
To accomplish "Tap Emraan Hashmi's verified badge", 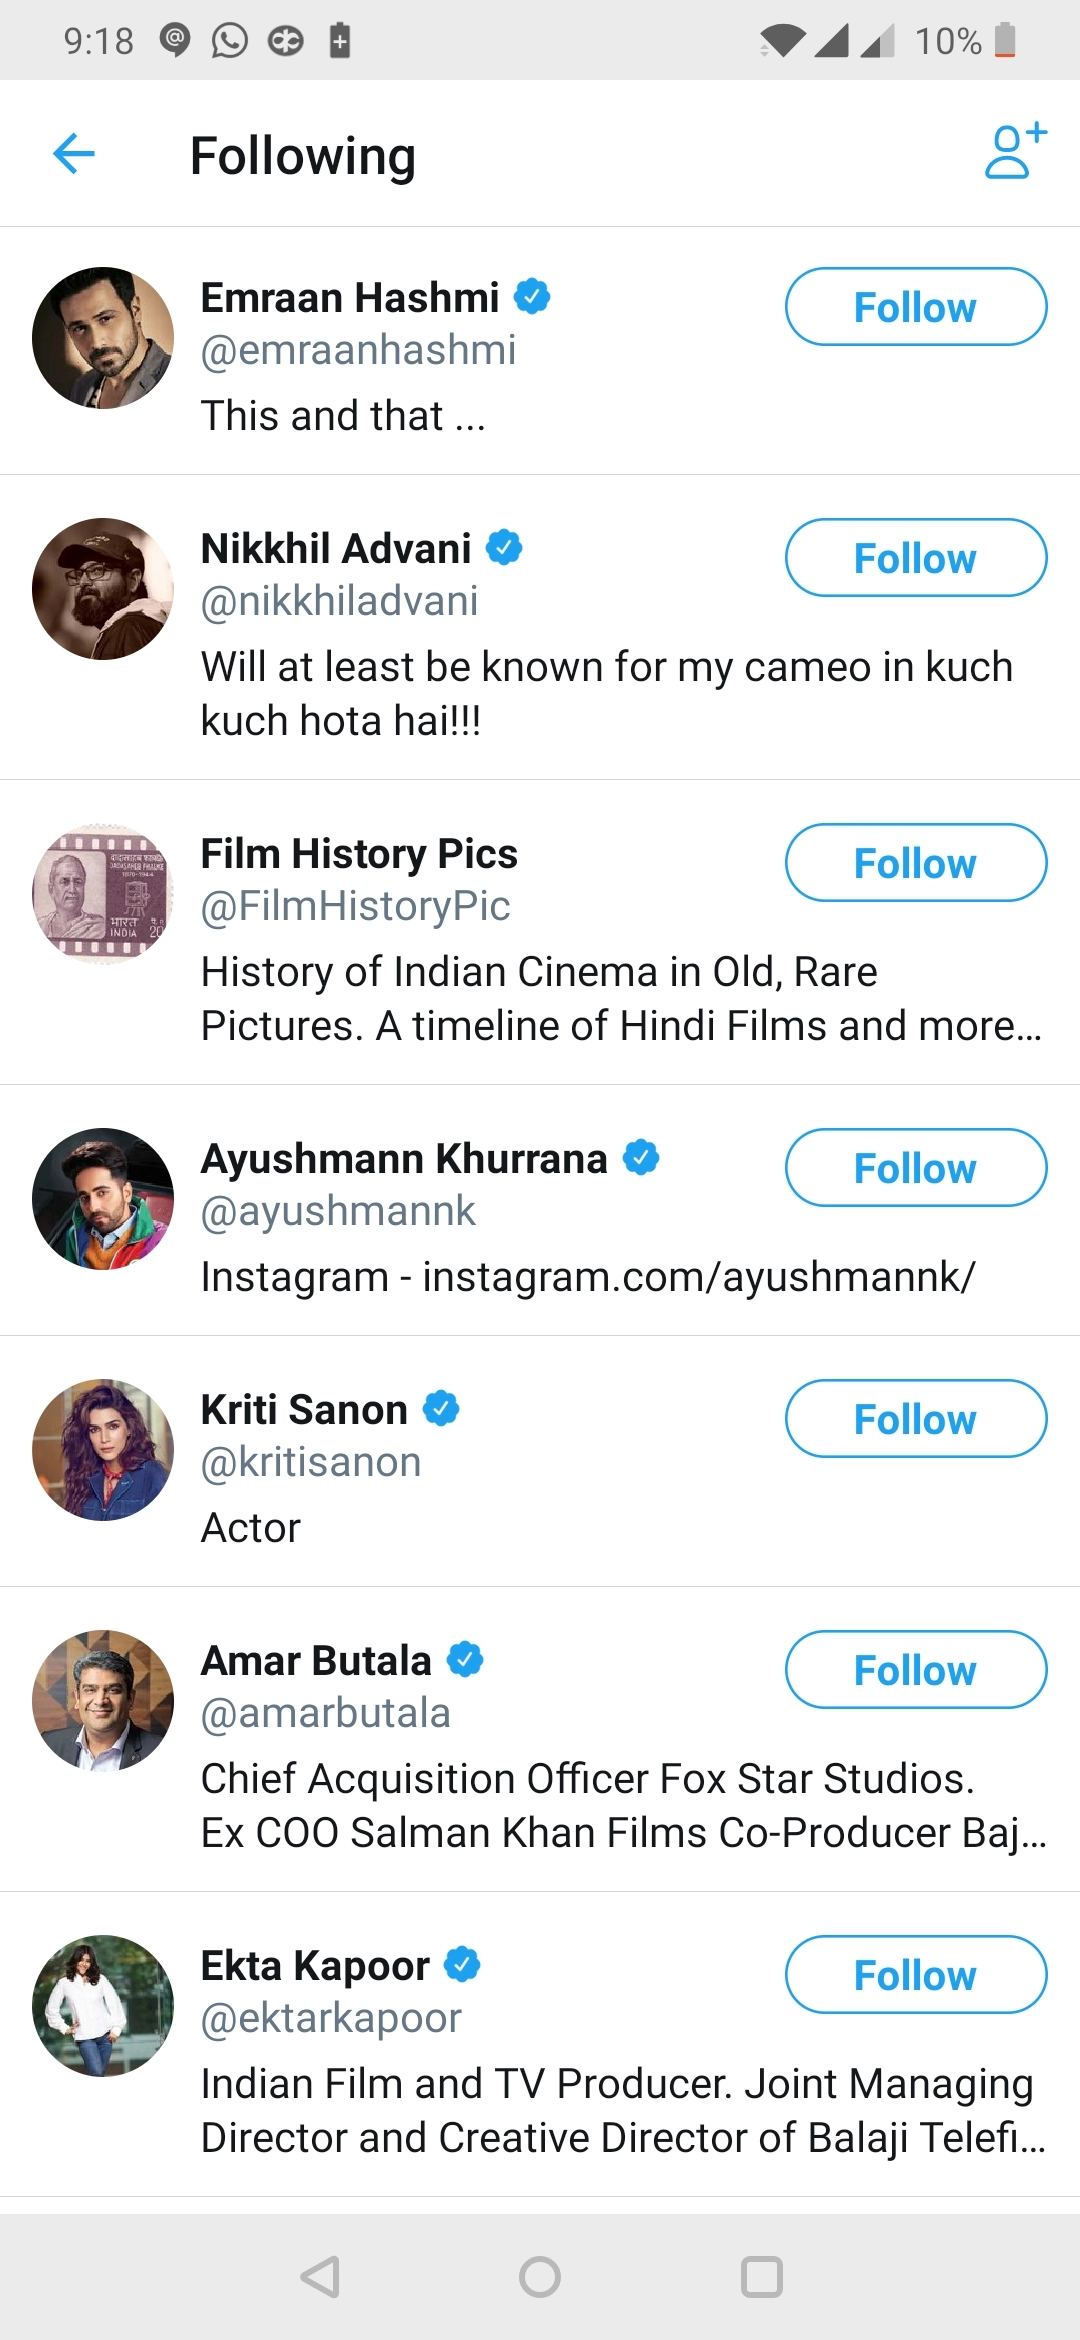I will pos(532,297).
